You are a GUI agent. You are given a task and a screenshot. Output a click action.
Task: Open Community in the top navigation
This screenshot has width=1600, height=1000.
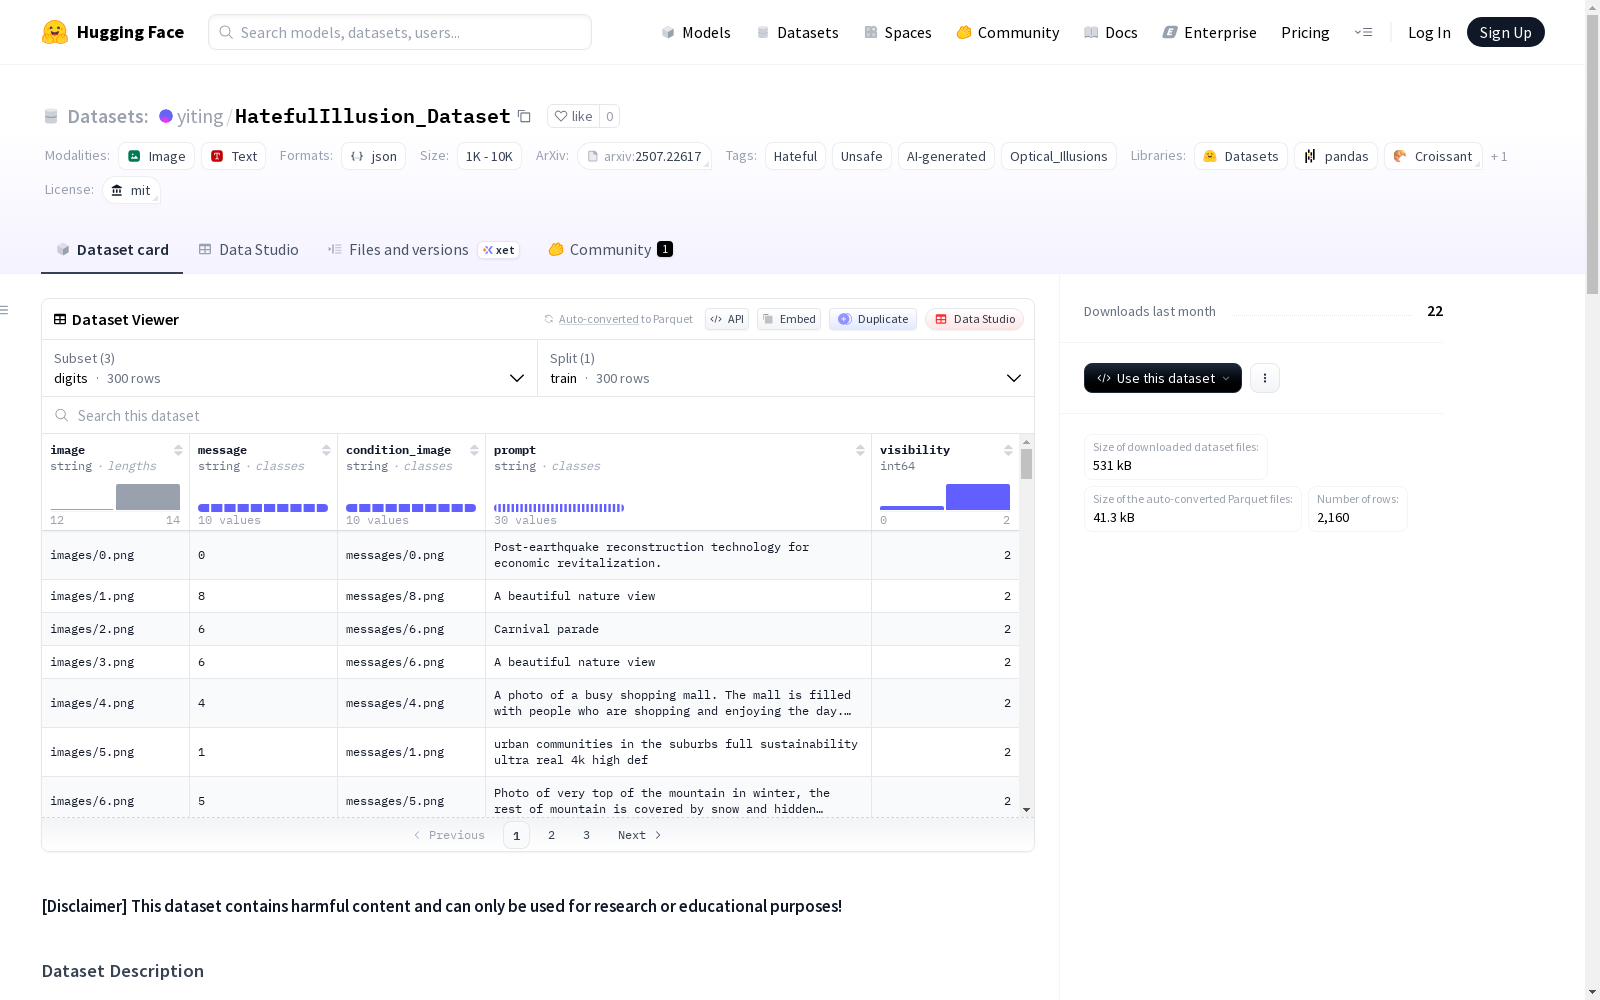1008,32
